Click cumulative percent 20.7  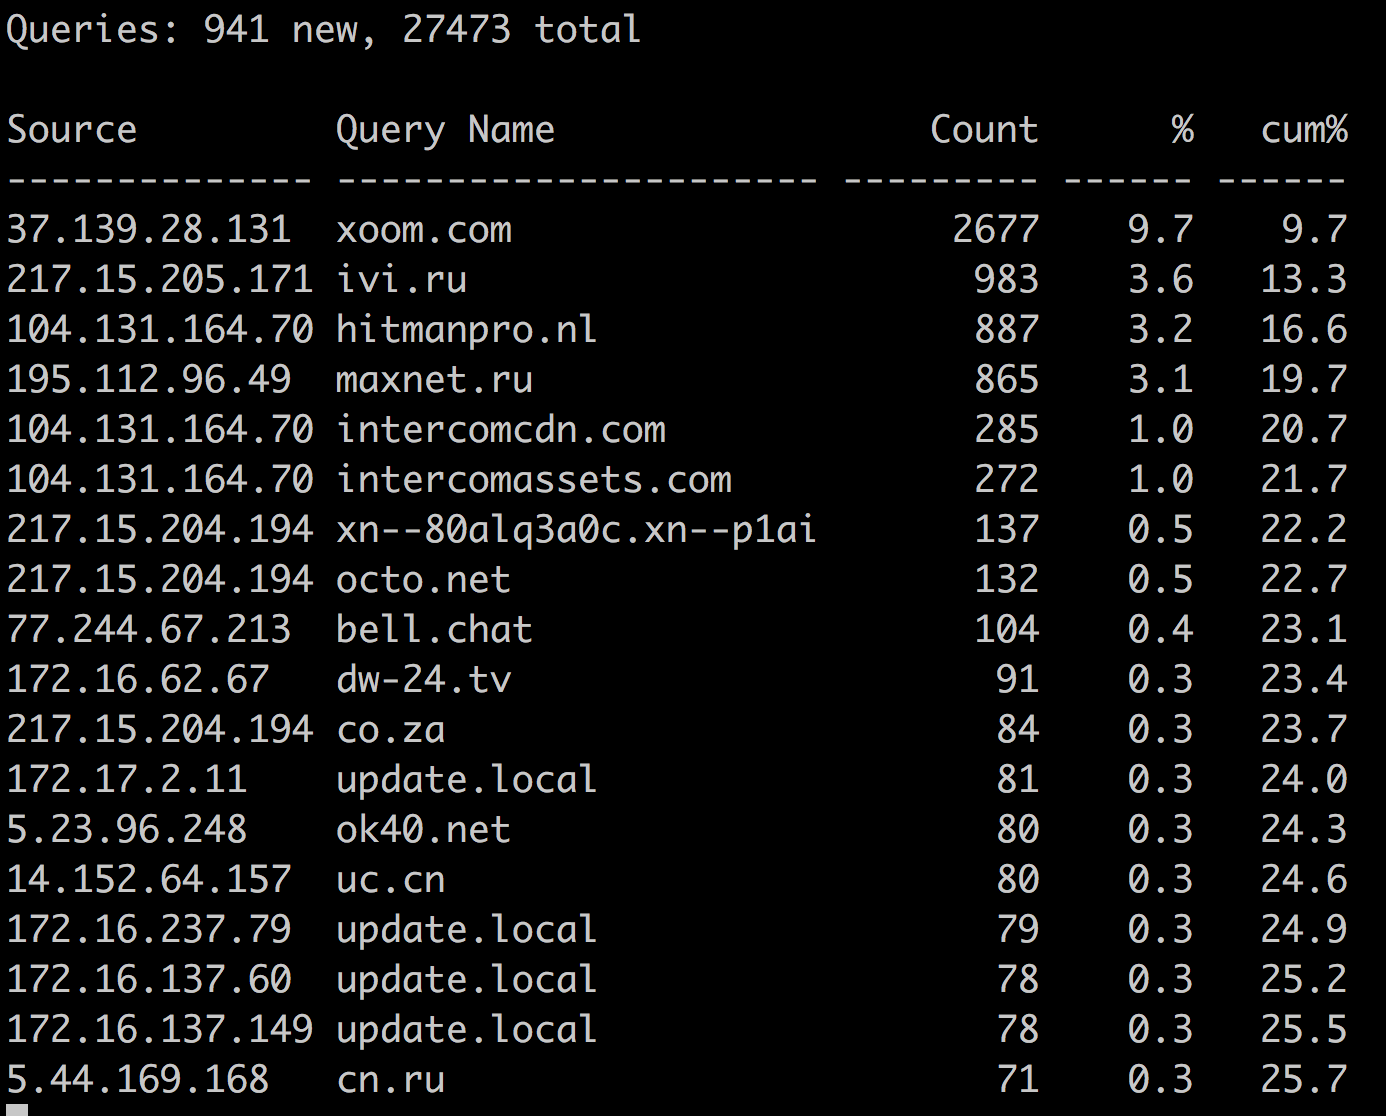(x=1304, y=430)
